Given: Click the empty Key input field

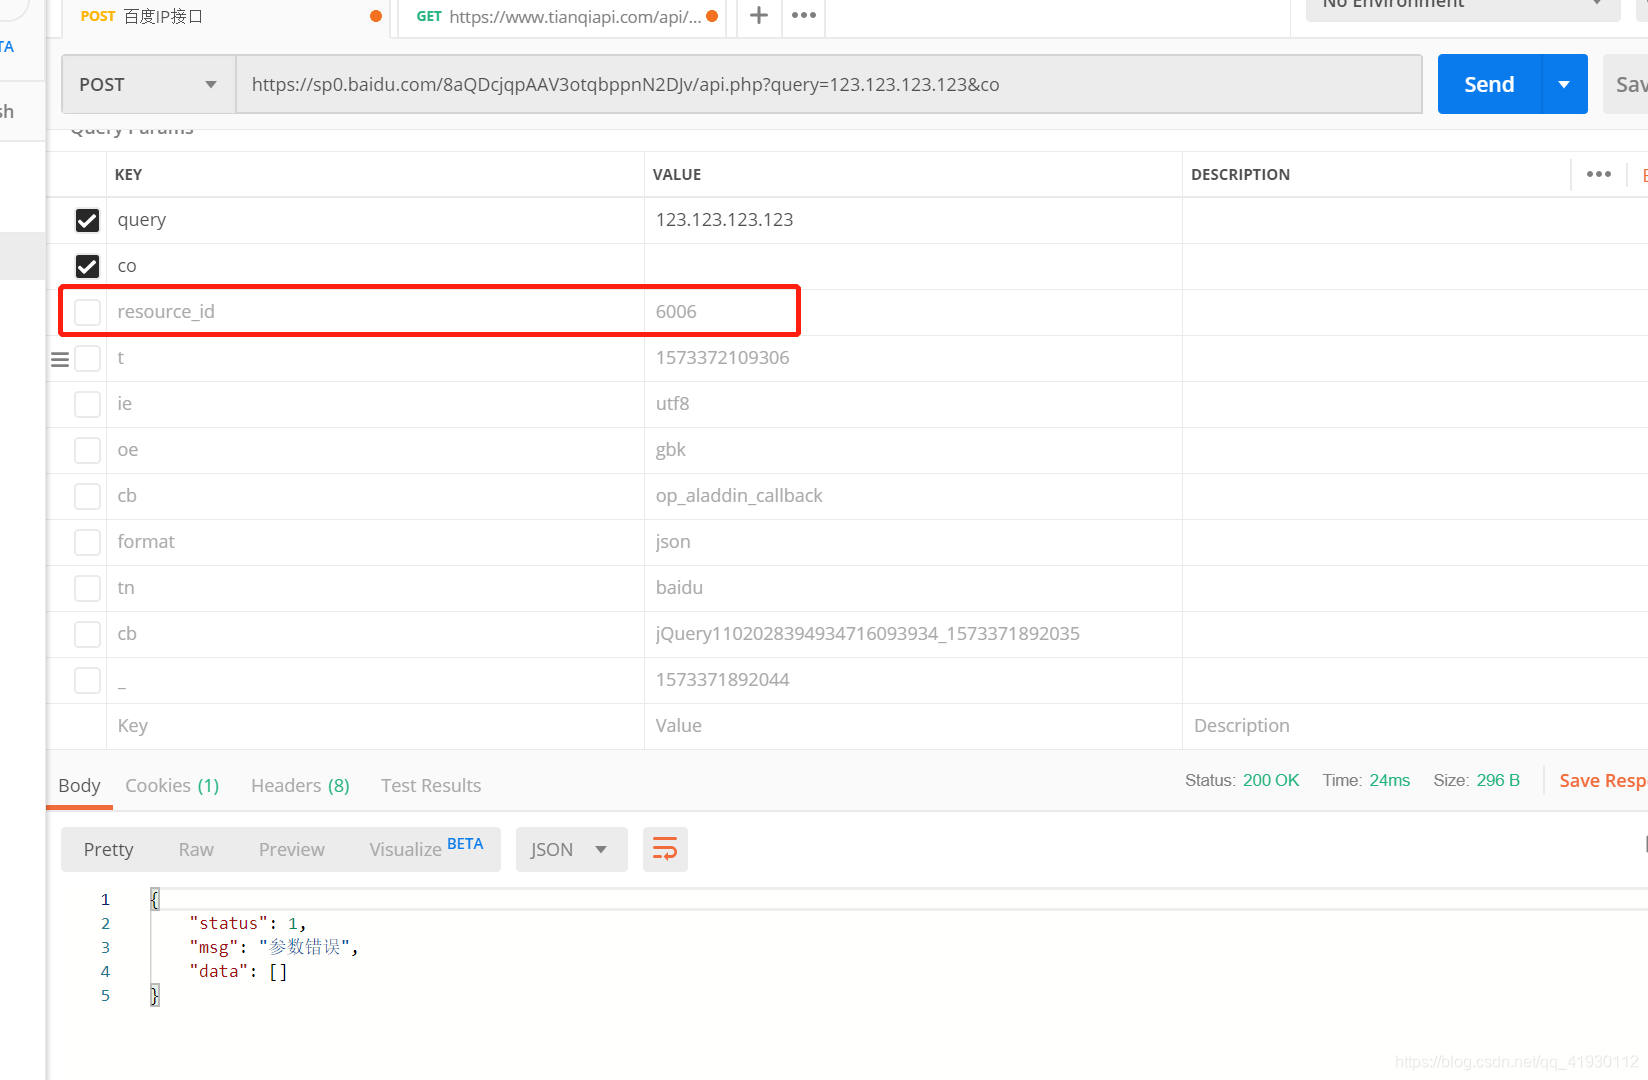Looking at the screenshot, I should pos(375,726).
